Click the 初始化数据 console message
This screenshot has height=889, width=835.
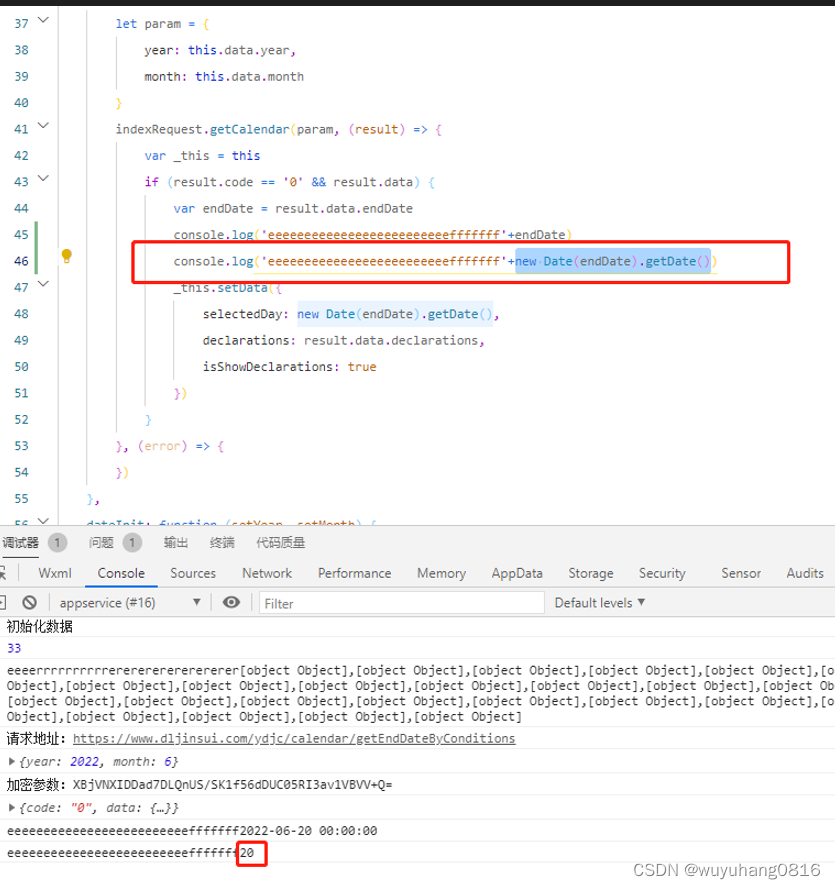coord(39,626)
